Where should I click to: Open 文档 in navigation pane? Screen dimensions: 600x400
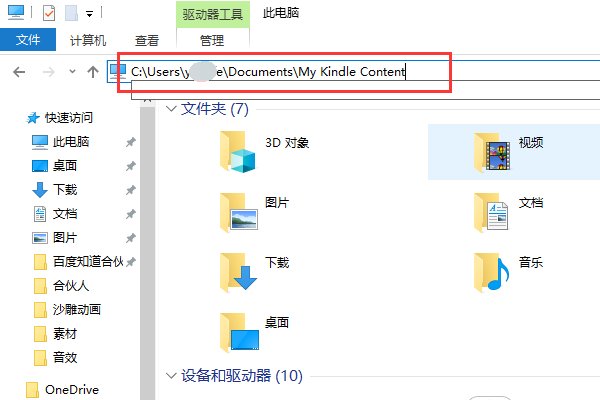(65, 214)
